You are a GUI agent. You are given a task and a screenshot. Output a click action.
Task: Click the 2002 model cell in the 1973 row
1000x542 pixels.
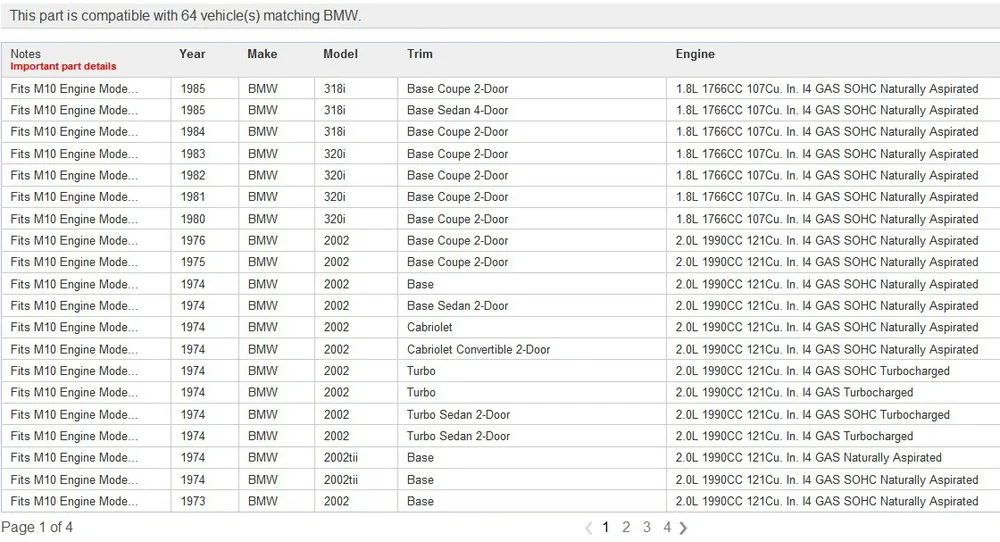coord(336,501)
